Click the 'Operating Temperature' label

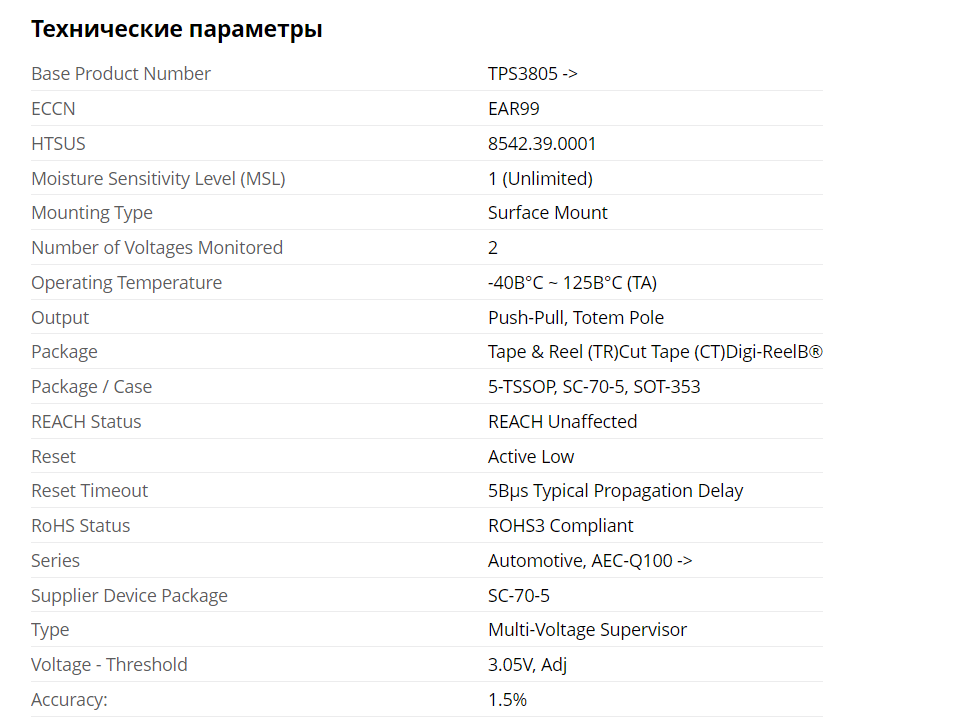(x=127, y=283)
